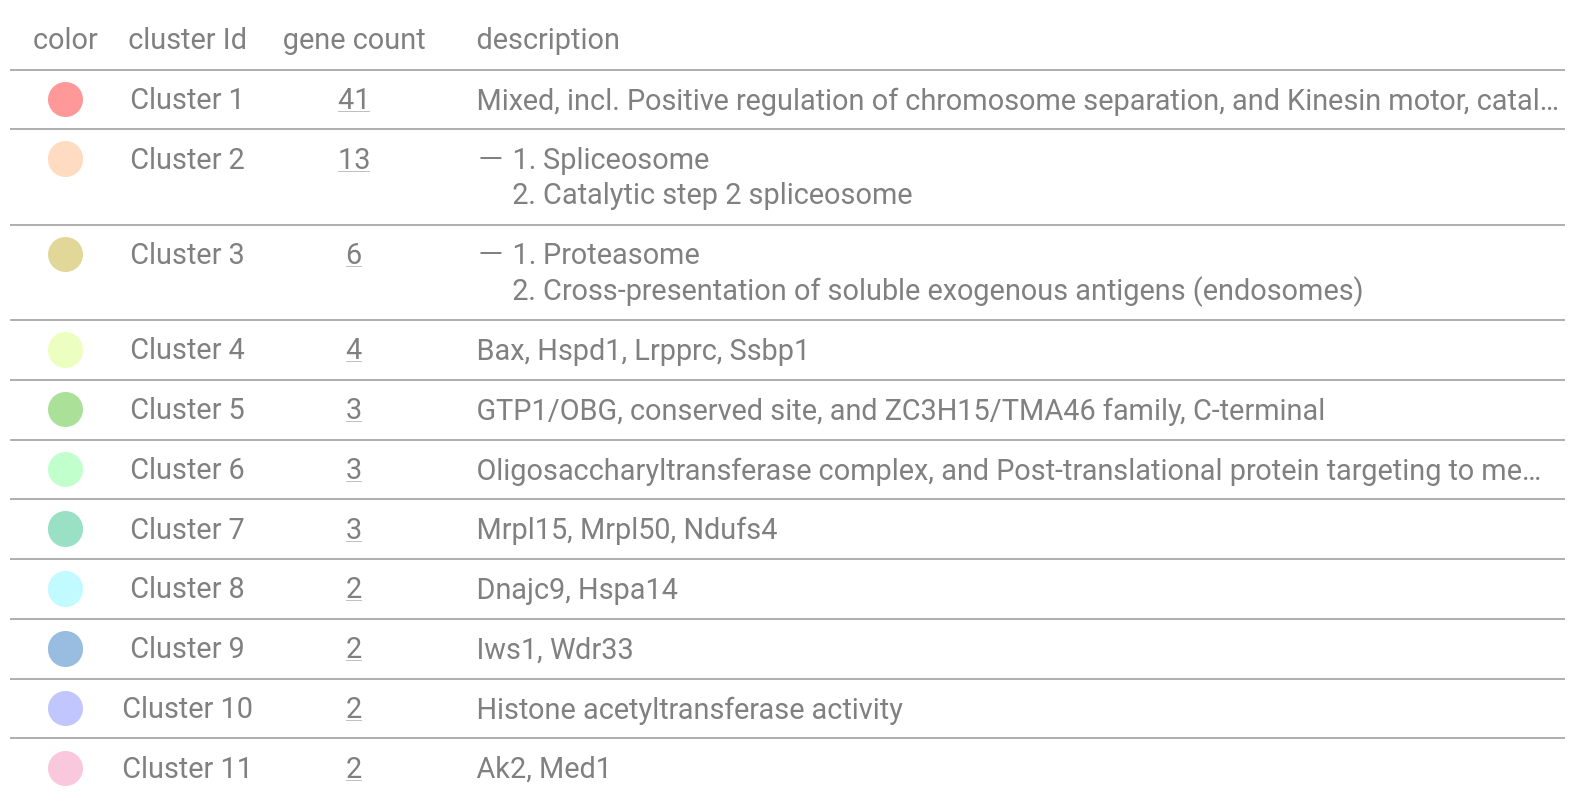Choose the lavender Cluster 10 color dot
Viewport: 1575px width, 805px height.
(x=65, y=709)
